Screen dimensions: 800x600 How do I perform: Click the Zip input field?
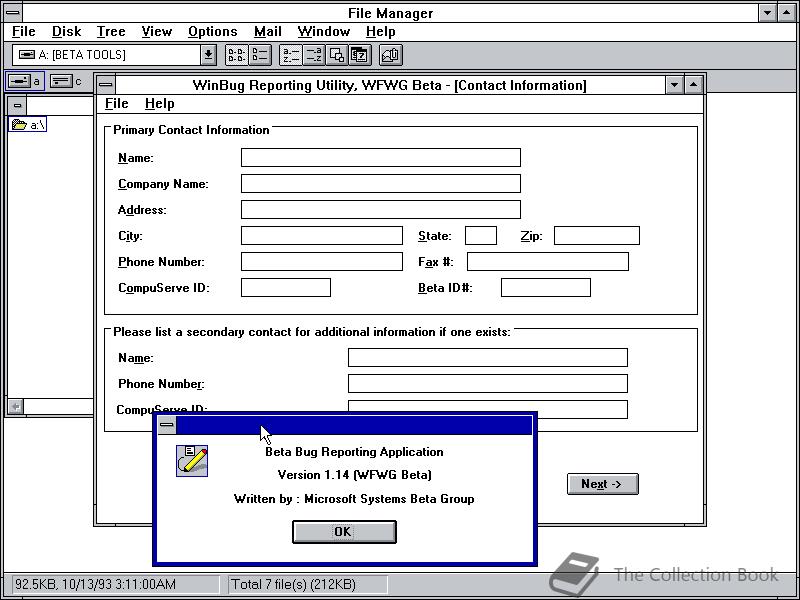(596, 235)
